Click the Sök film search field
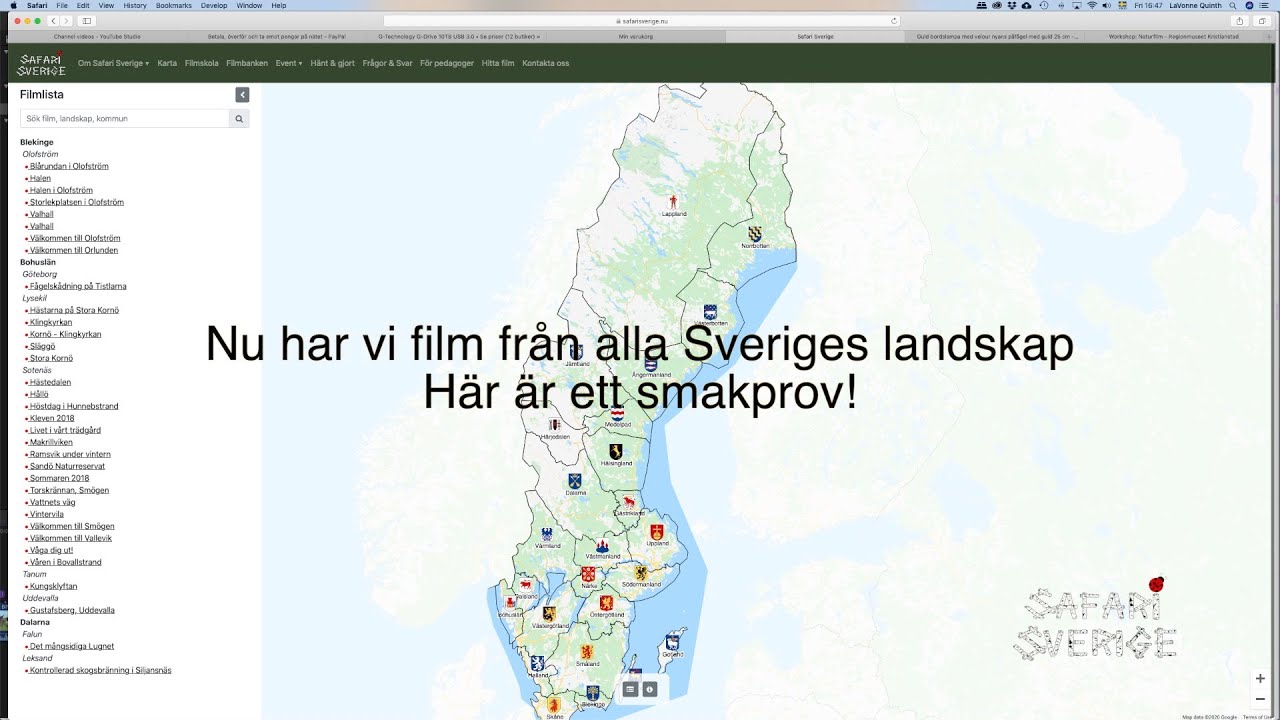The image size is (1280, 720). click(125, 118)
